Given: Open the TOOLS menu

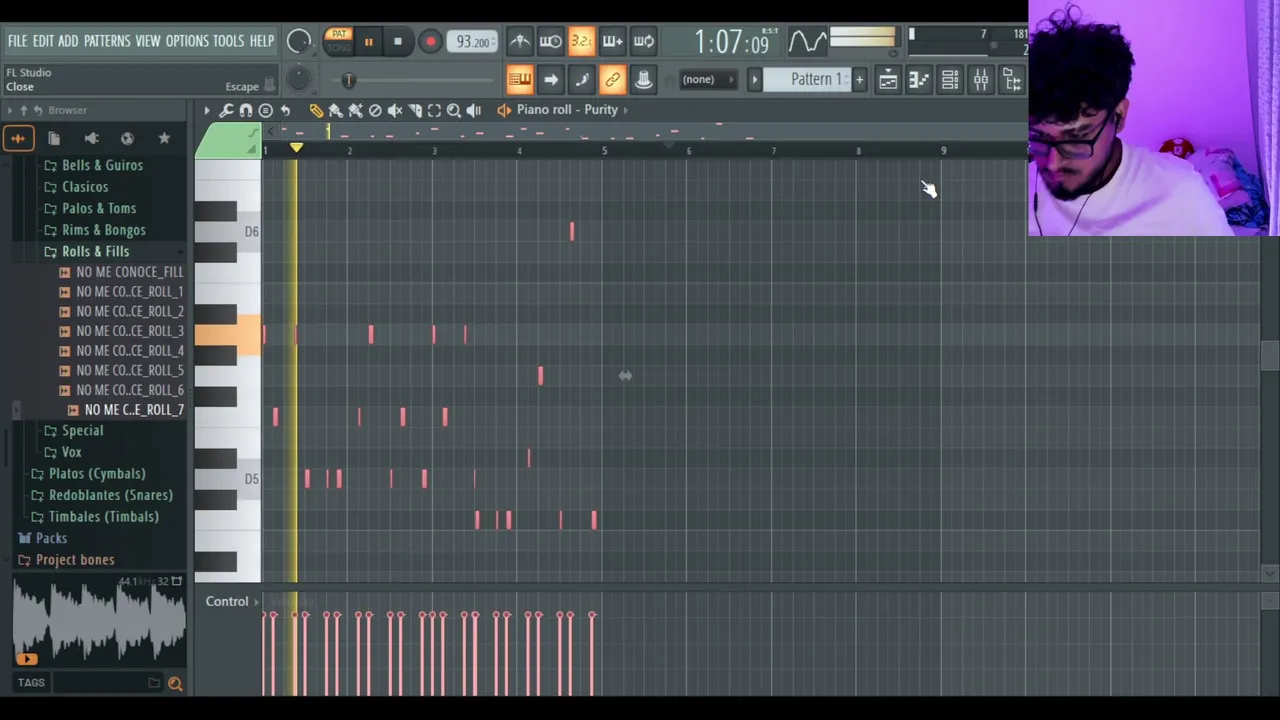Looking at the screenshot, I should (x=228, y=41).
